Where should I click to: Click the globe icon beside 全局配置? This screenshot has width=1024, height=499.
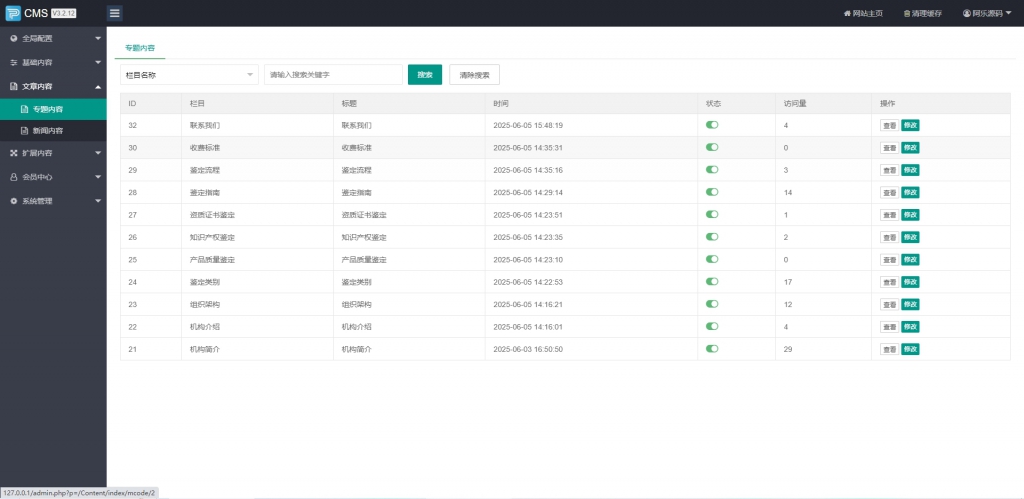14,39
